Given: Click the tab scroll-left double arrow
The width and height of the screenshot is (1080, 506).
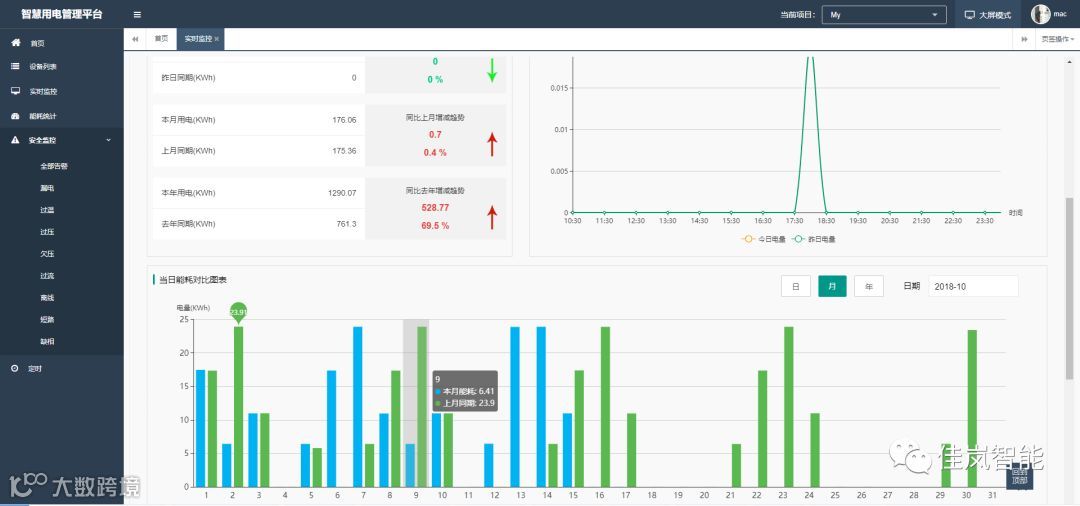Looking at the screenshot, I should pyautogui.click(x=135, y=39).
